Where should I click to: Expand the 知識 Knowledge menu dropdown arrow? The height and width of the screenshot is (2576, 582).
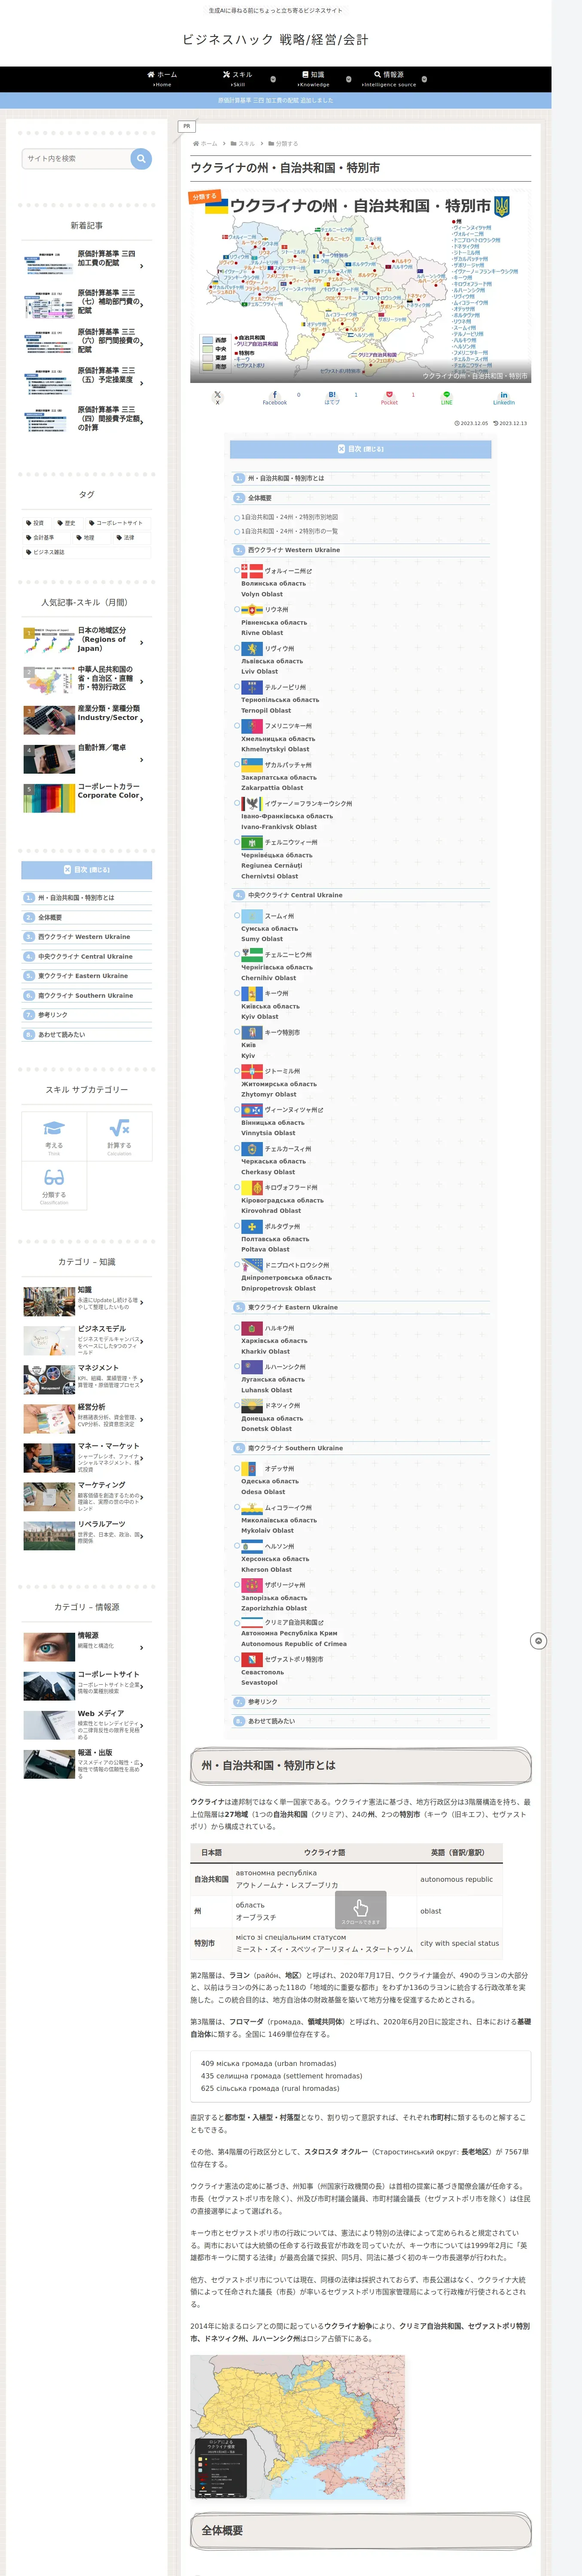coord(348,79)
